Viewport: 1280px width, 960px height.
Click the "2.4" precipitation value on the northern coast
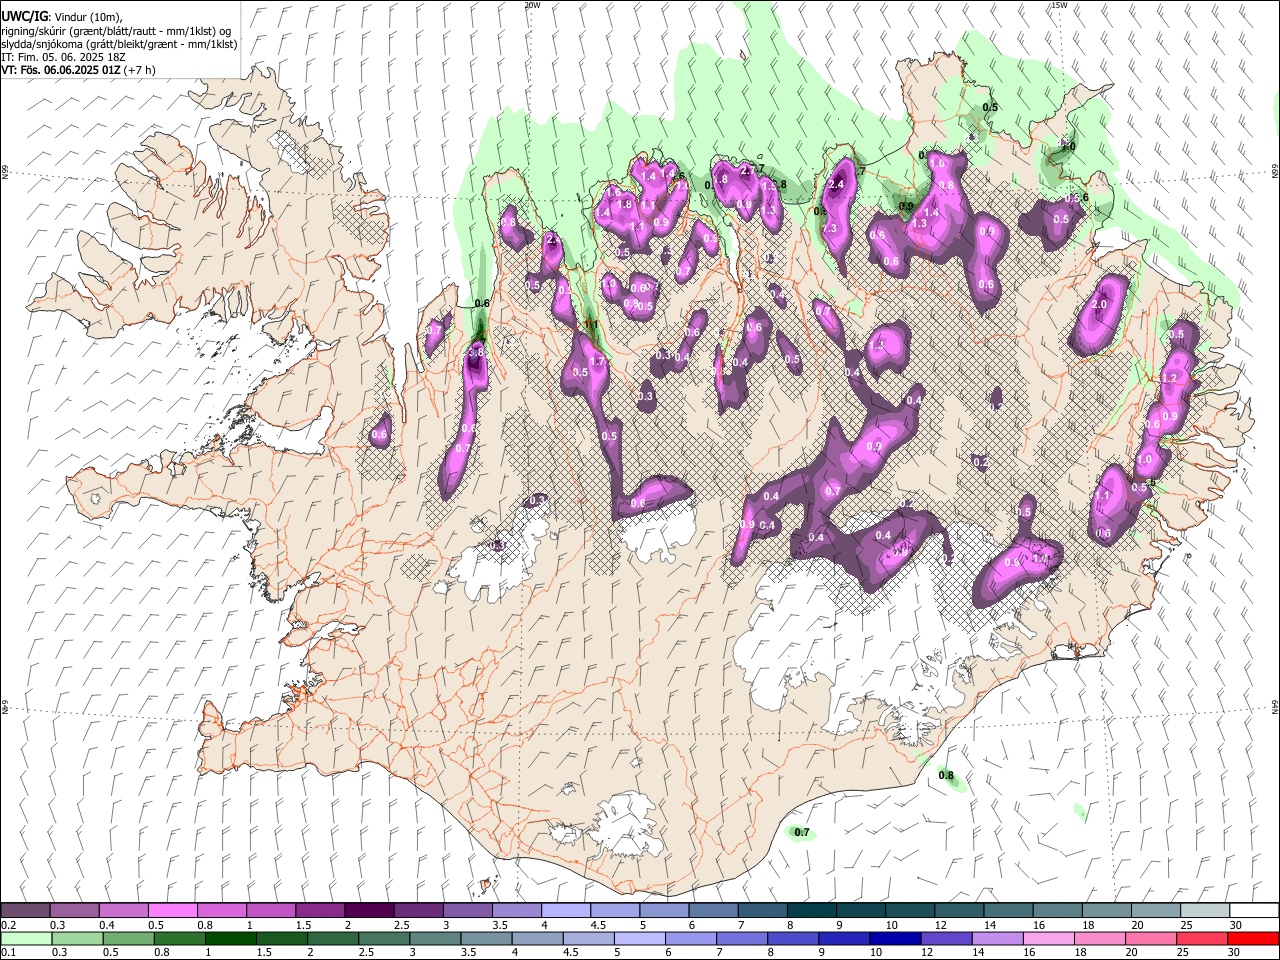[x=837, y=184]
